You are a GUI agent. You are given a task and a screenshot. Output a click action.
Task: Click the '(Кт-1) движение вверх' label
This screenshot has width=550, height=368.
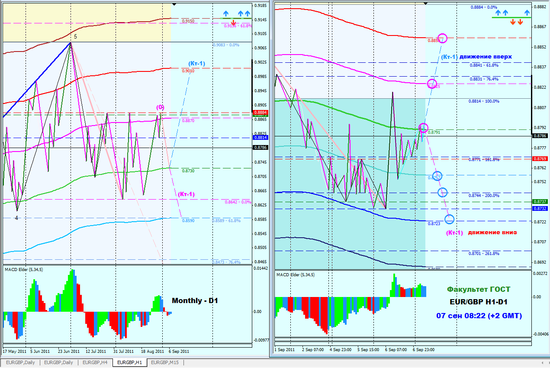(x=476, y=56)
